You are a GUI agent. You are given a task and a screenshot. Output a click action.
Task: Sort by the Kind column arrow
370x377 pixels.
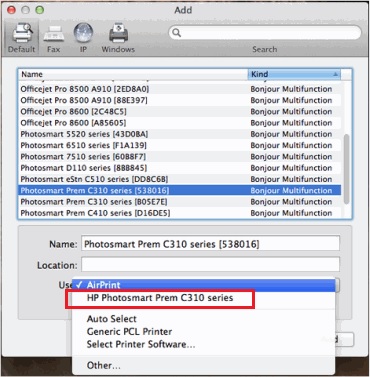coord(336,74)
